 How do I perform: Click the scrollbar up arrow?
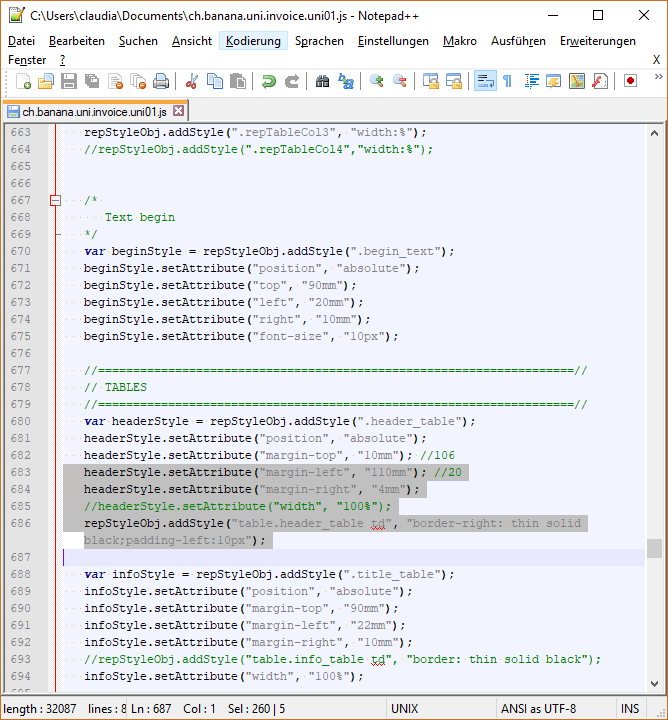(x=654, y=133)
